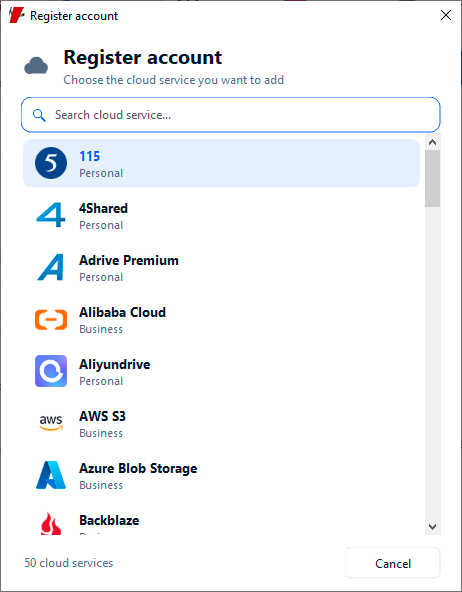The image size is (462, 592).
Task: Click the magnifier icon in search box
Action: (x=39, y=115)
